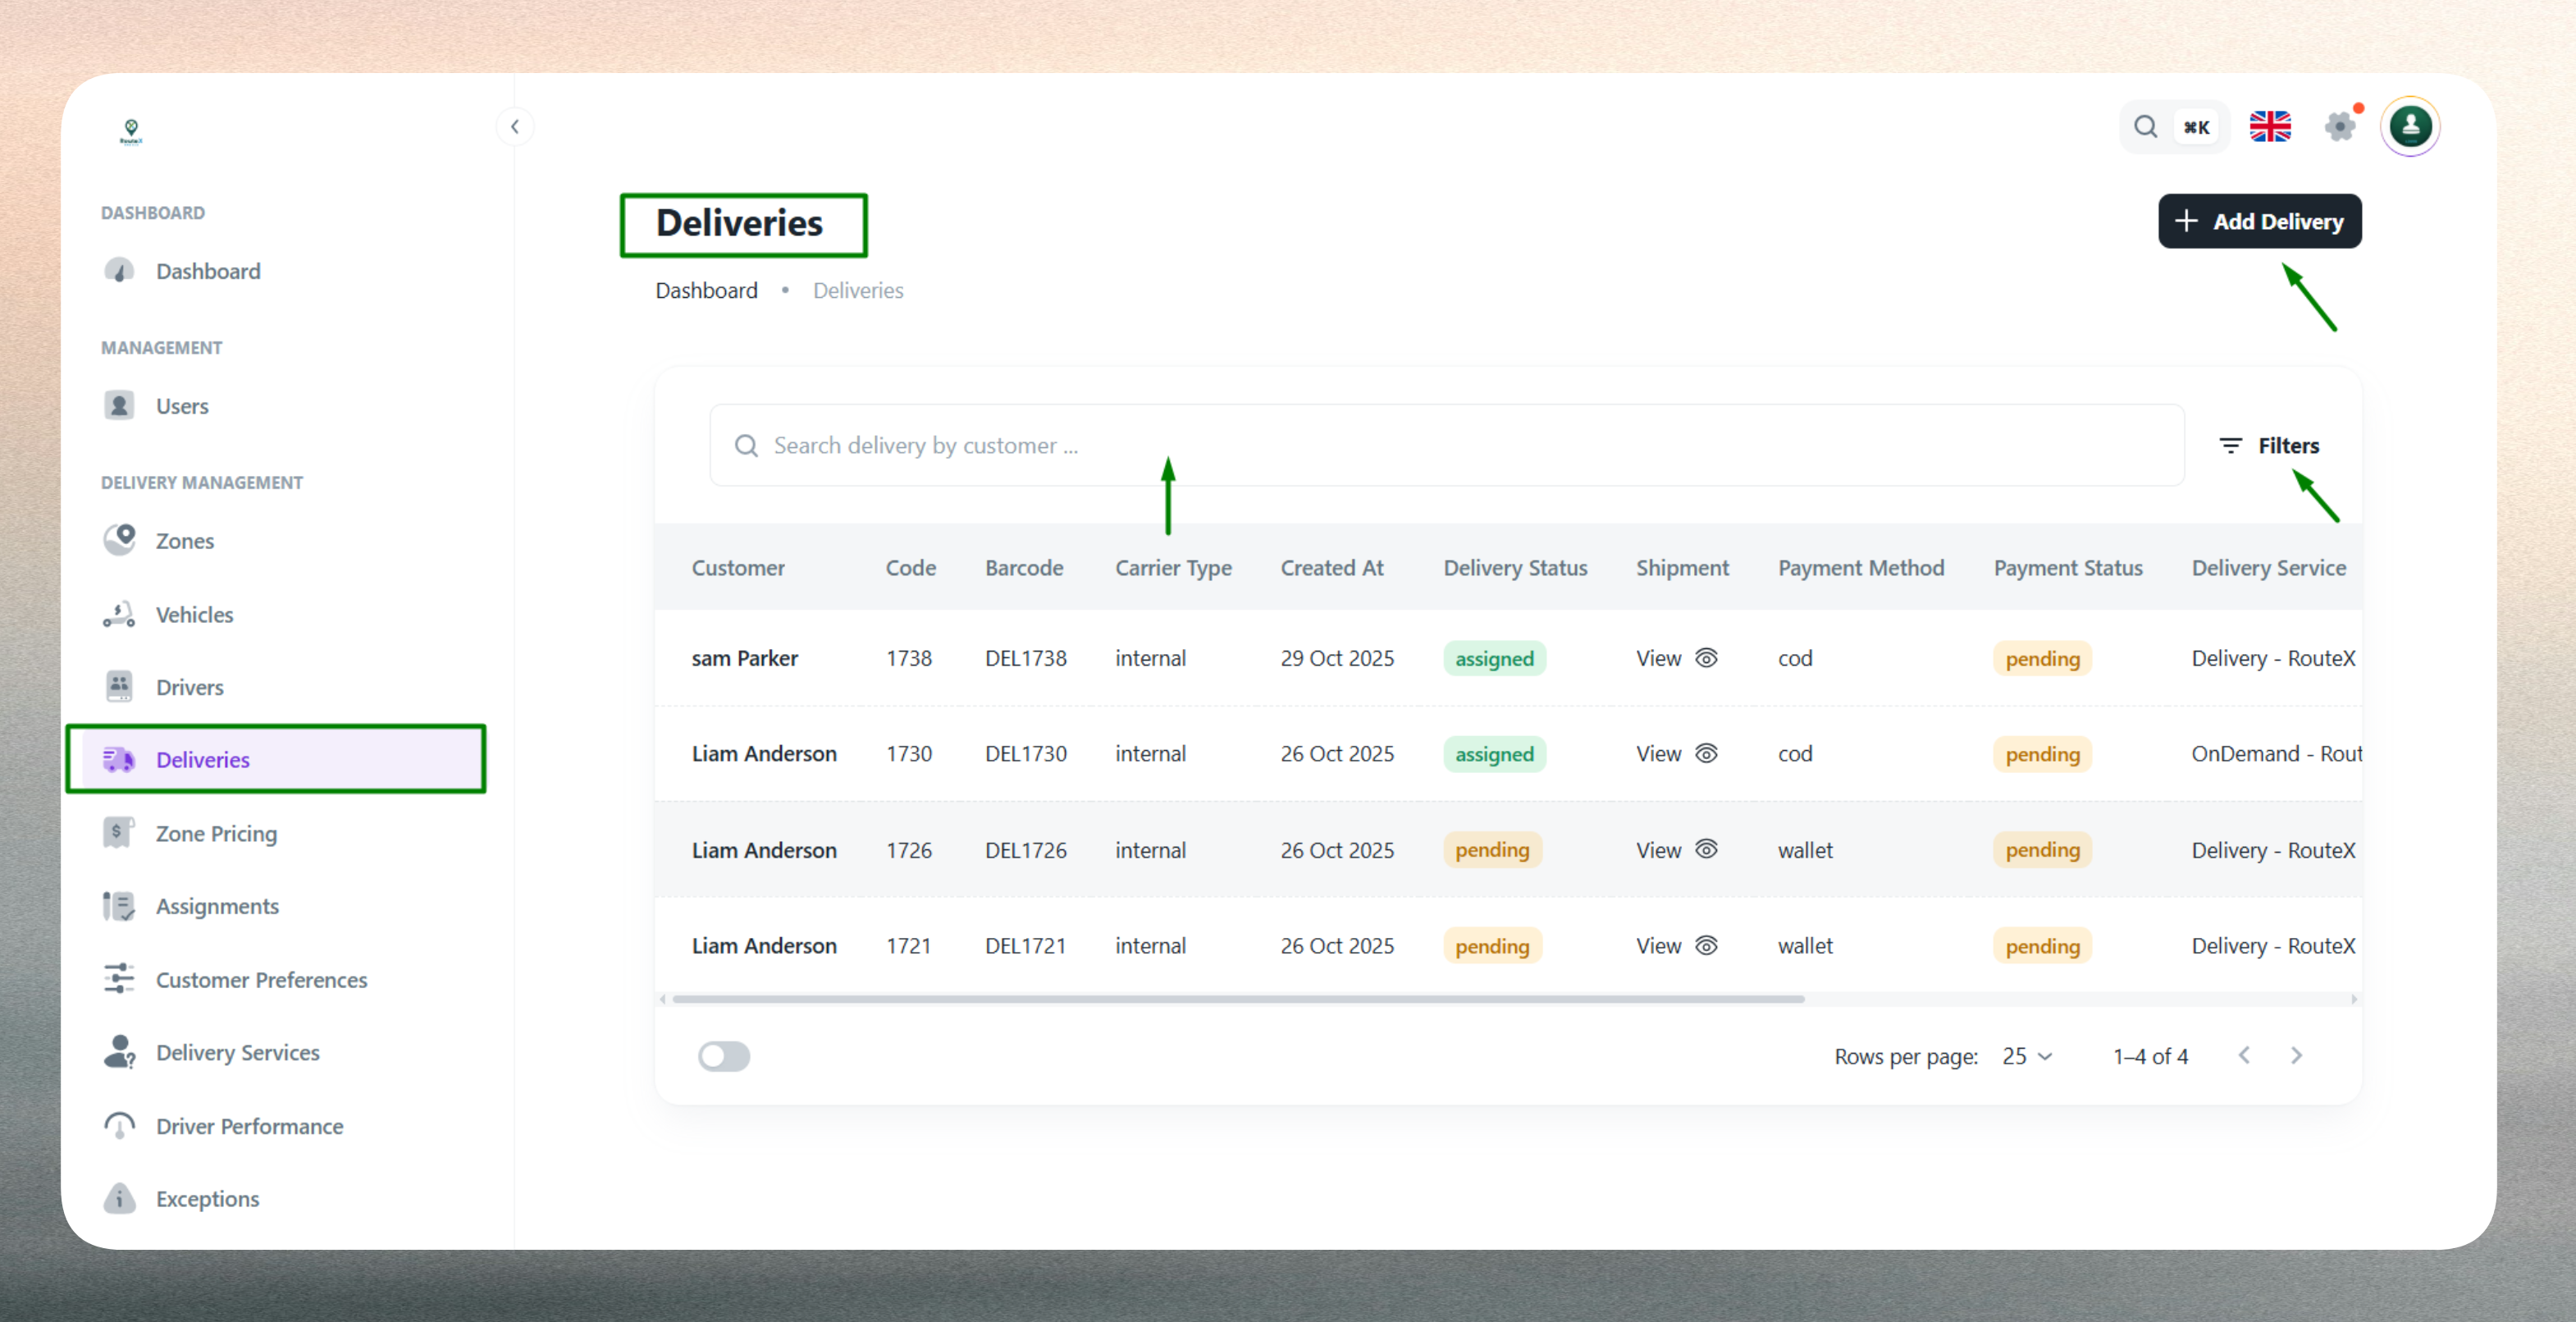Viewport: 2576px width, 1322px height.
Task: Go to the Dashboard menu item
Action: click(x=208, y=271)
